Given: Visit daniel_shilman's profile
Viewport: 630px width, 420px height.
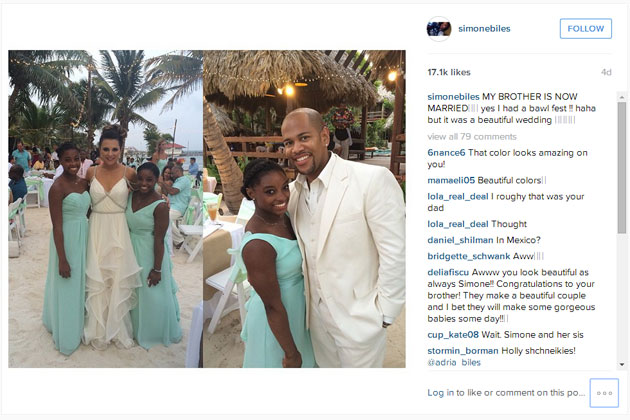Looking at the screenshot, I should point(460,240).
